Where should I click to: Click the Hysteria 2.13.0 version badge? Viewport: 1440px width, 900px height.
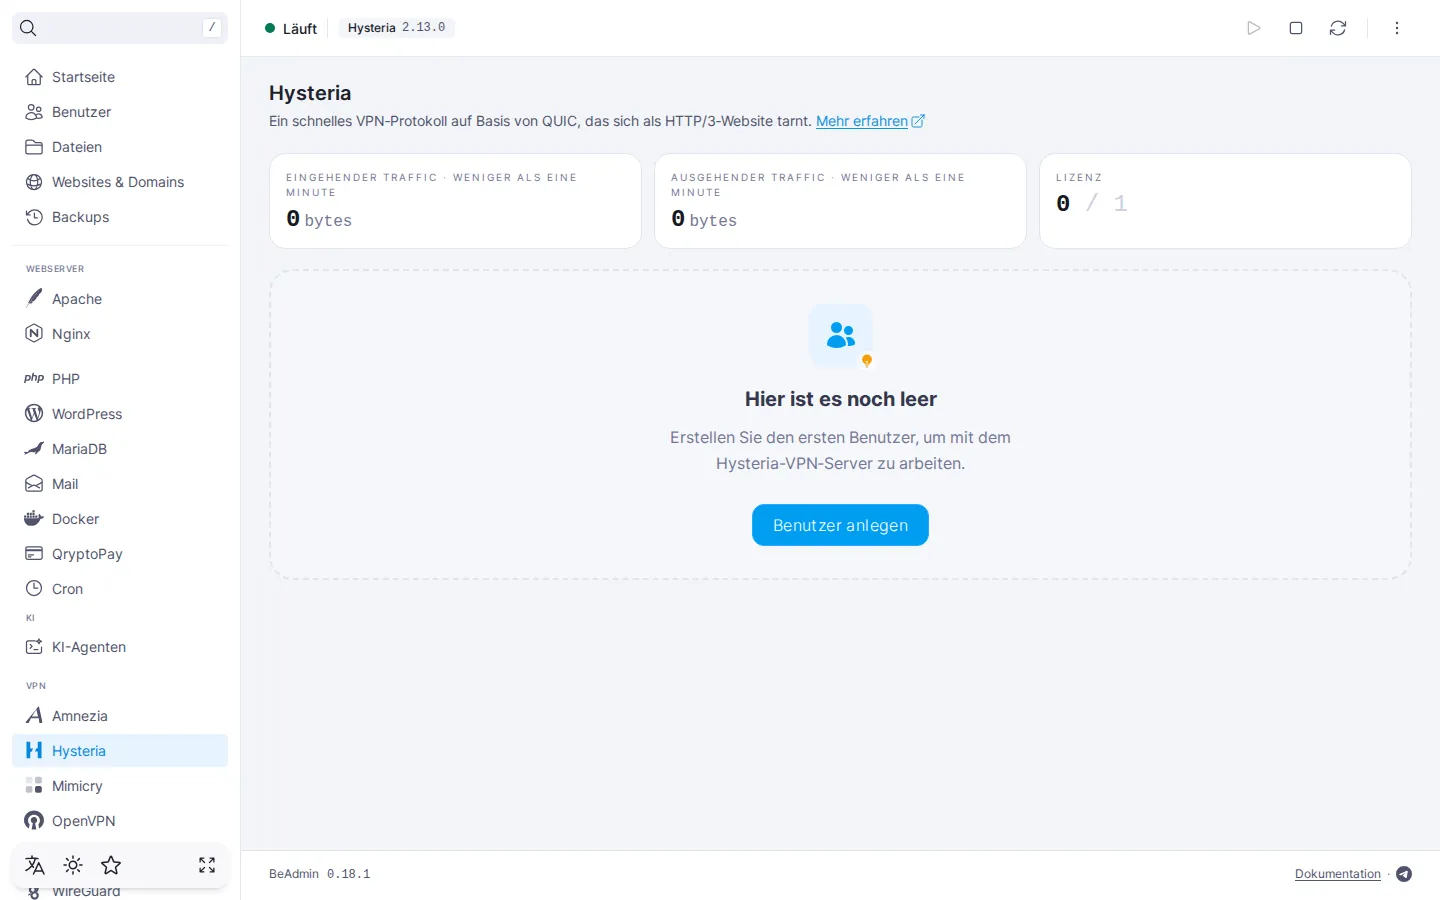click(396, 28)
